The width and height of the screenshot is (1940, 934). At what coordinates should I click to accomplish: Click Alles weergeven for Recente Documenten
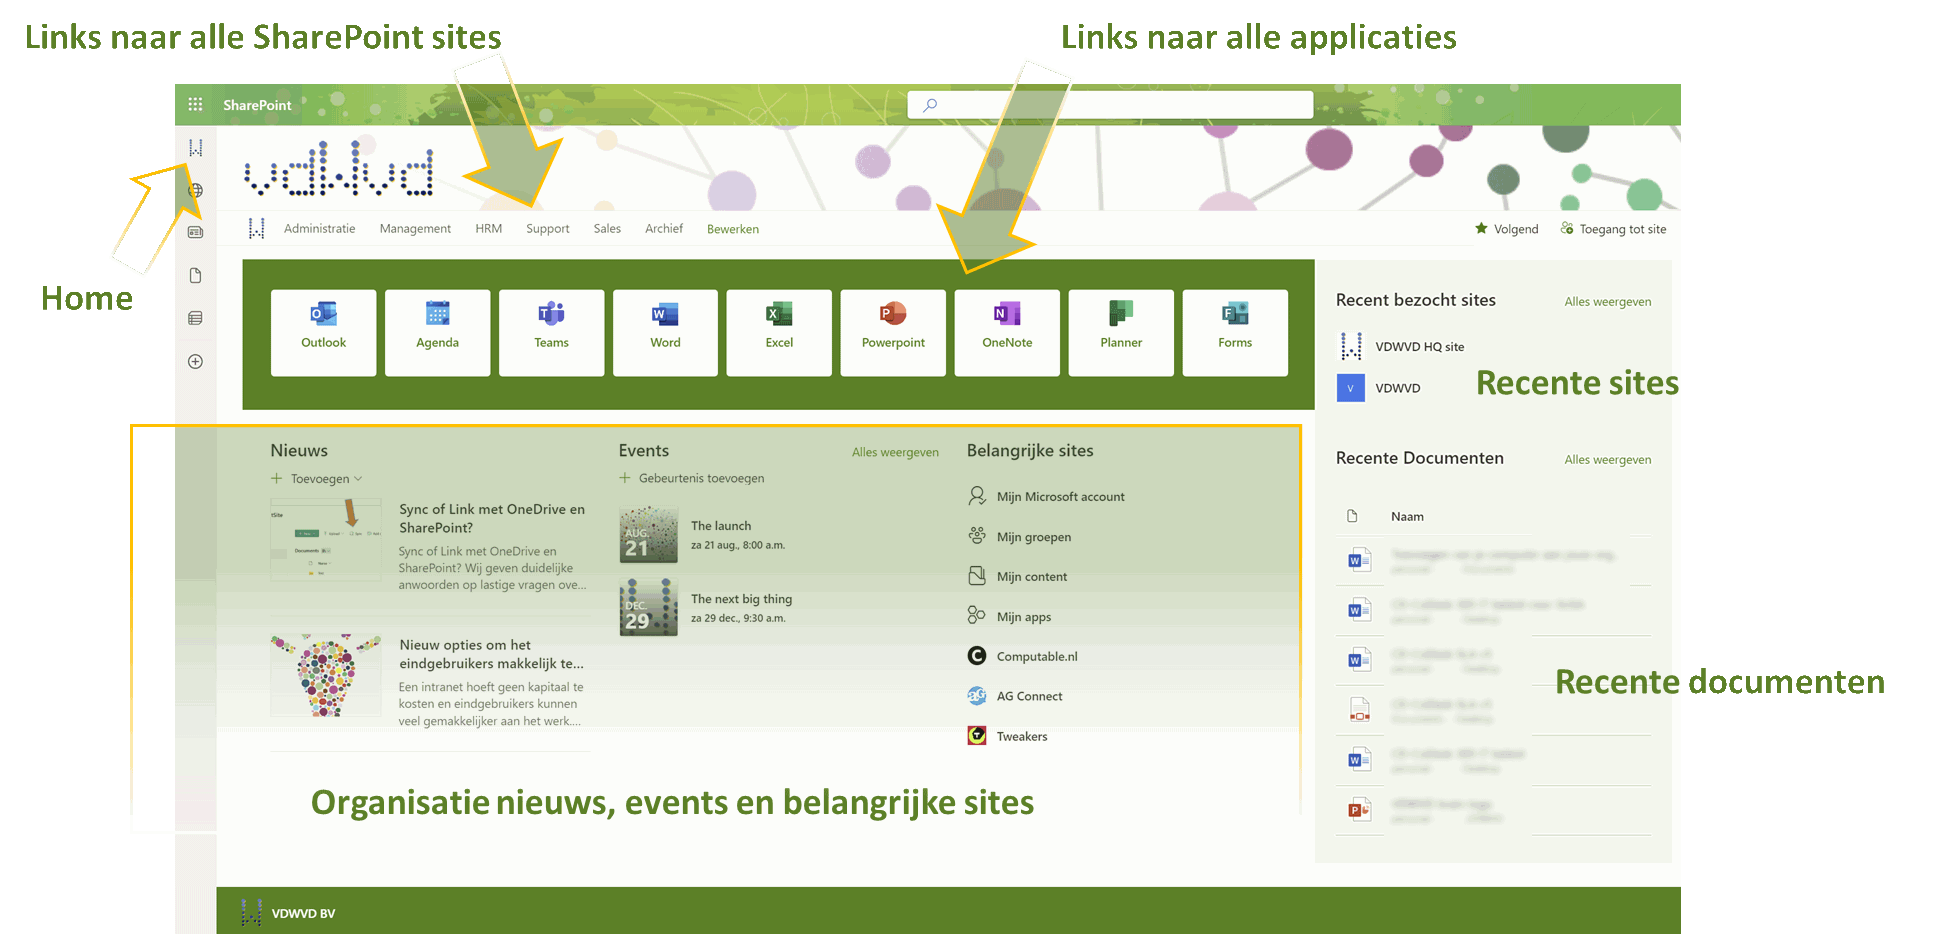pos(1607,459)
